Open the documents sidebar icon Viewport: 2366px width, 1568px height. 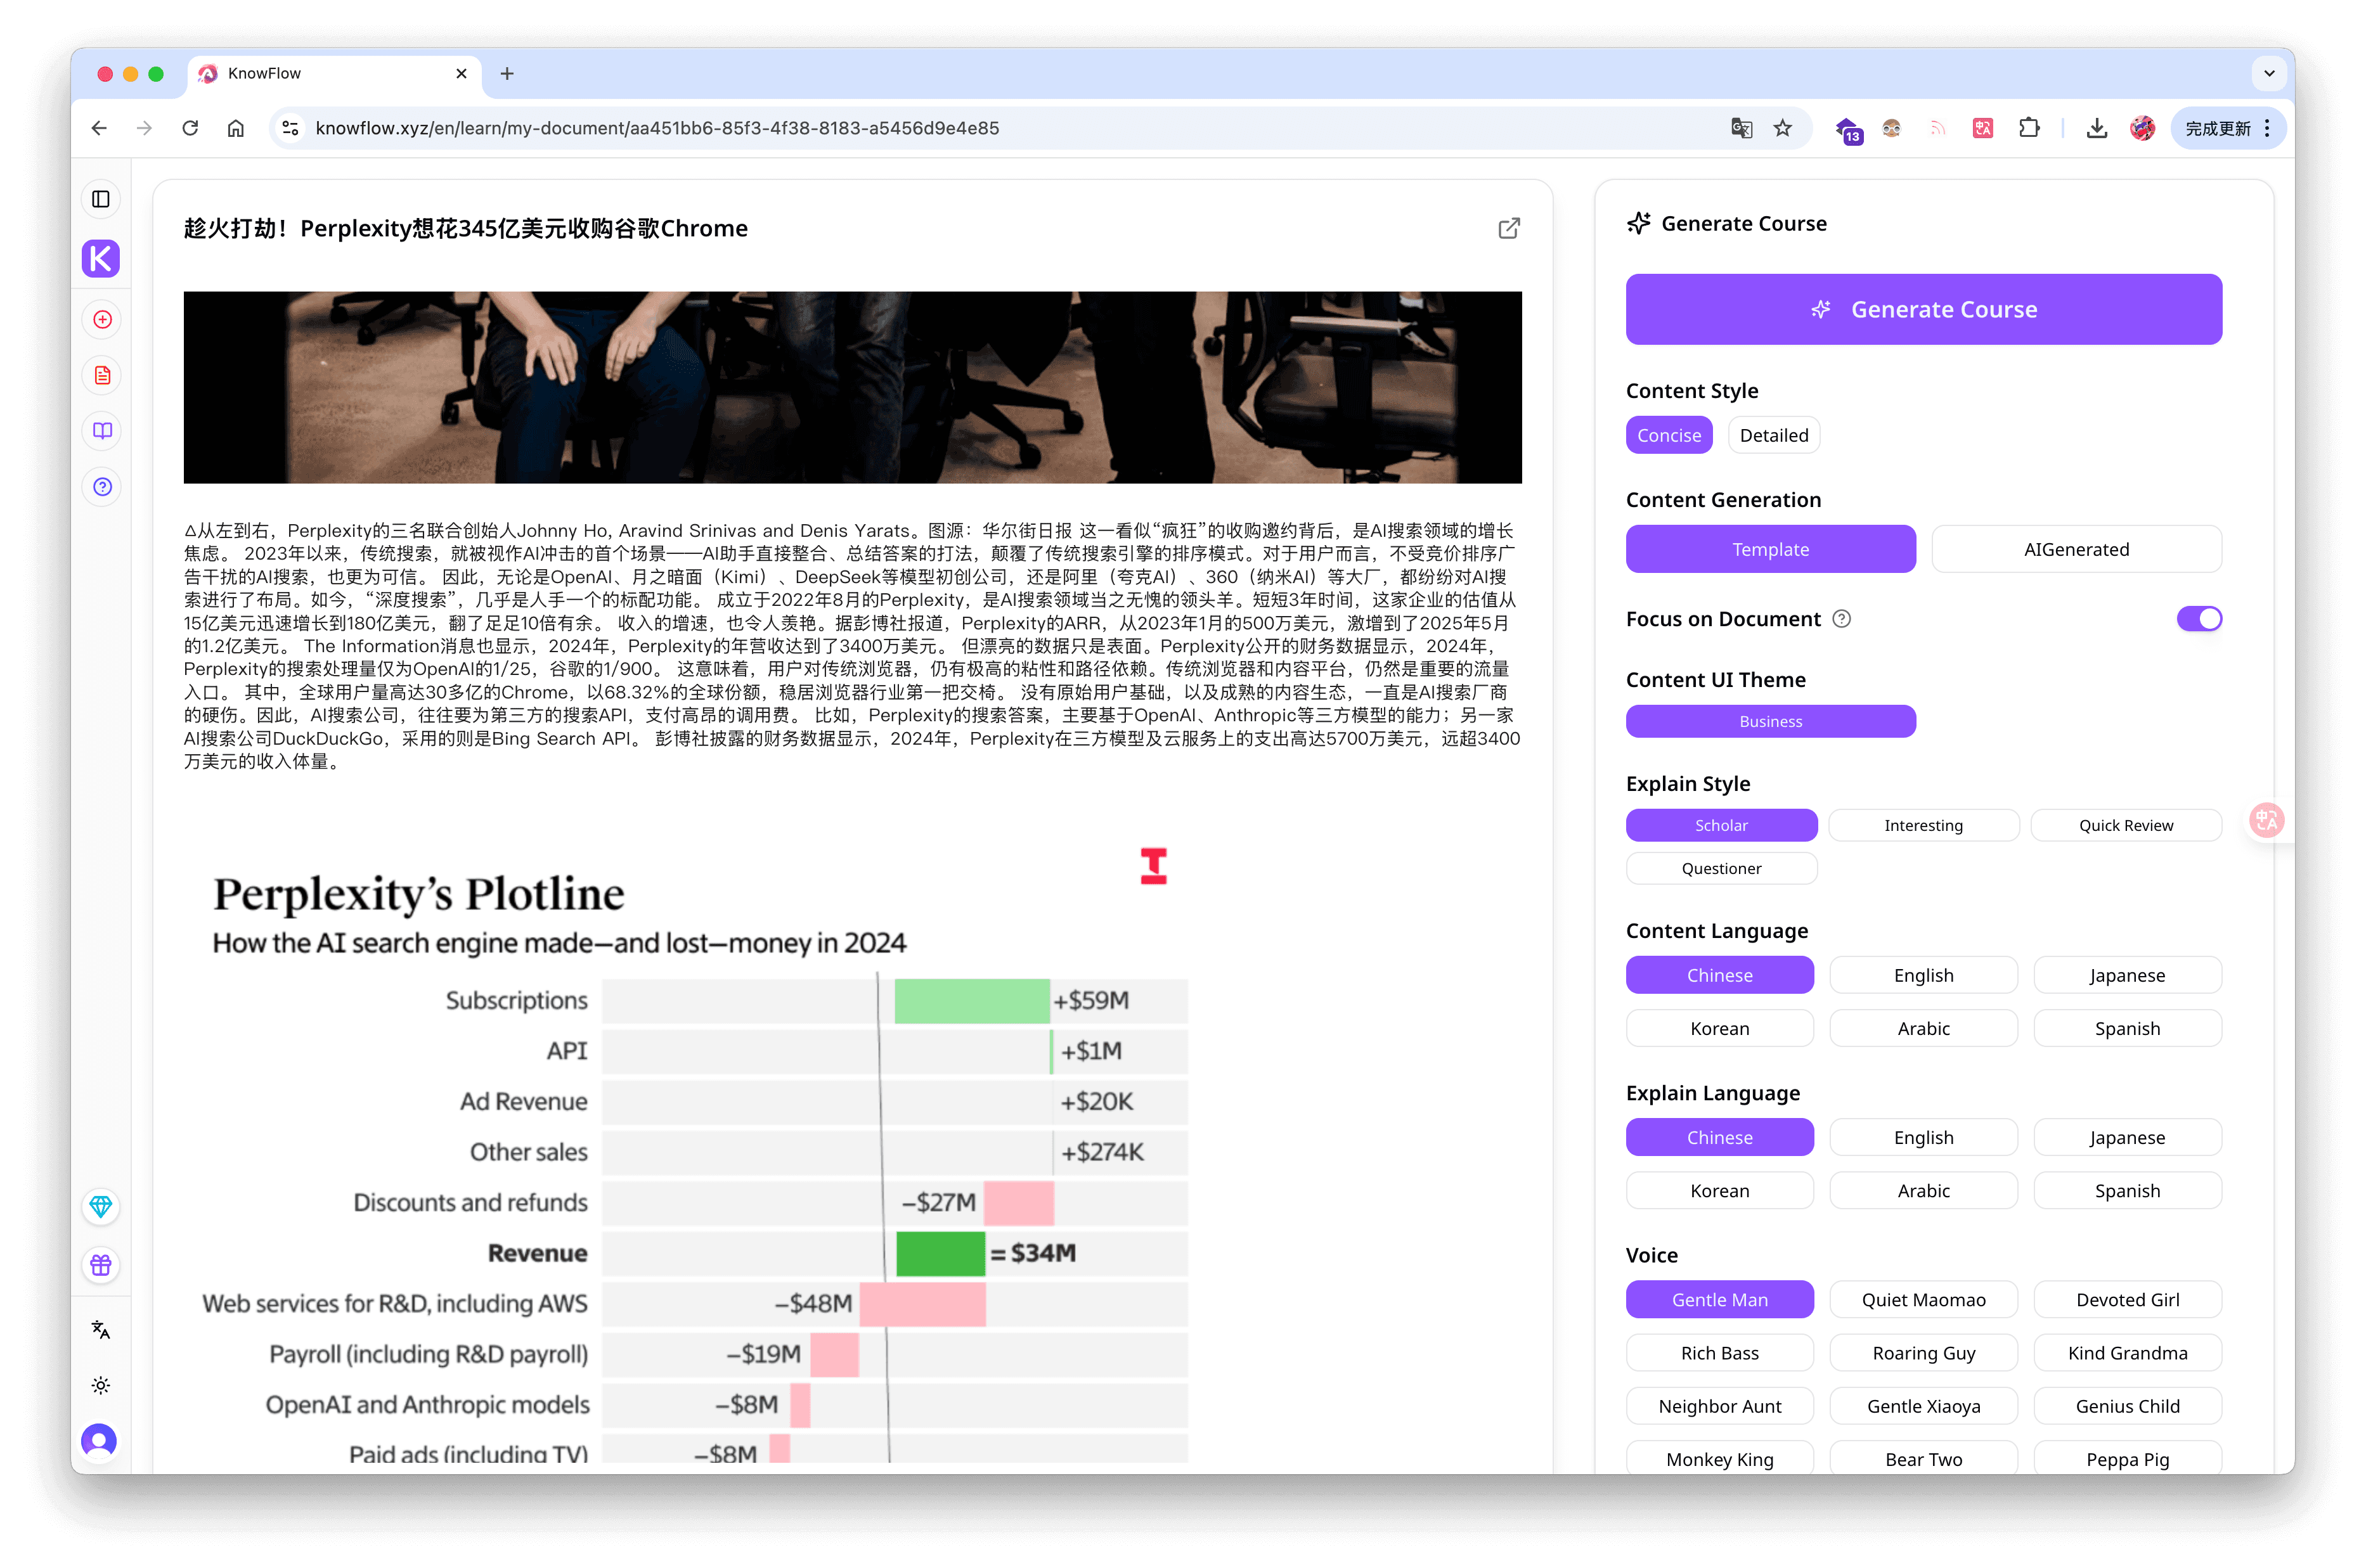102,375
